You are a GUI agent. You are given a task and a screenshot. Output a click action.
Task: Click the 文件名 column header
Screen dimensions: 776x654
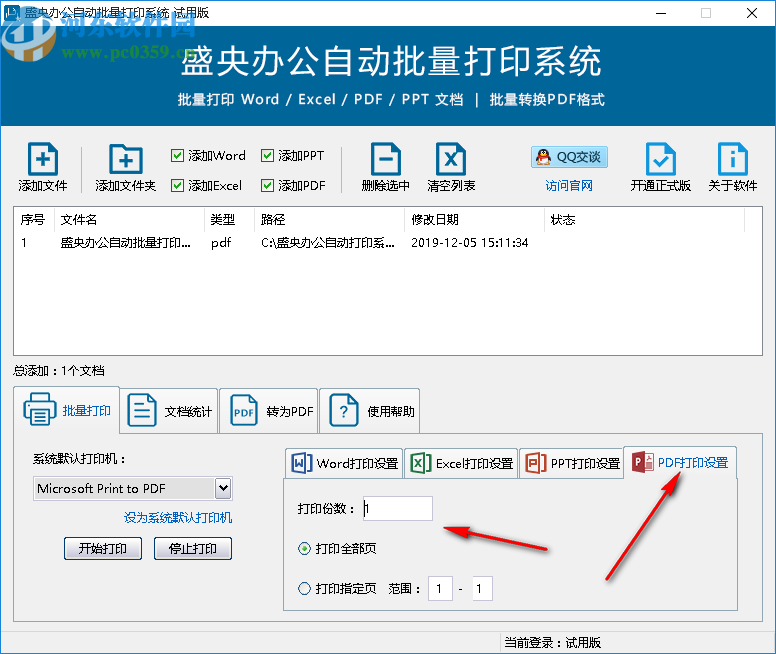tap(130, 219)
